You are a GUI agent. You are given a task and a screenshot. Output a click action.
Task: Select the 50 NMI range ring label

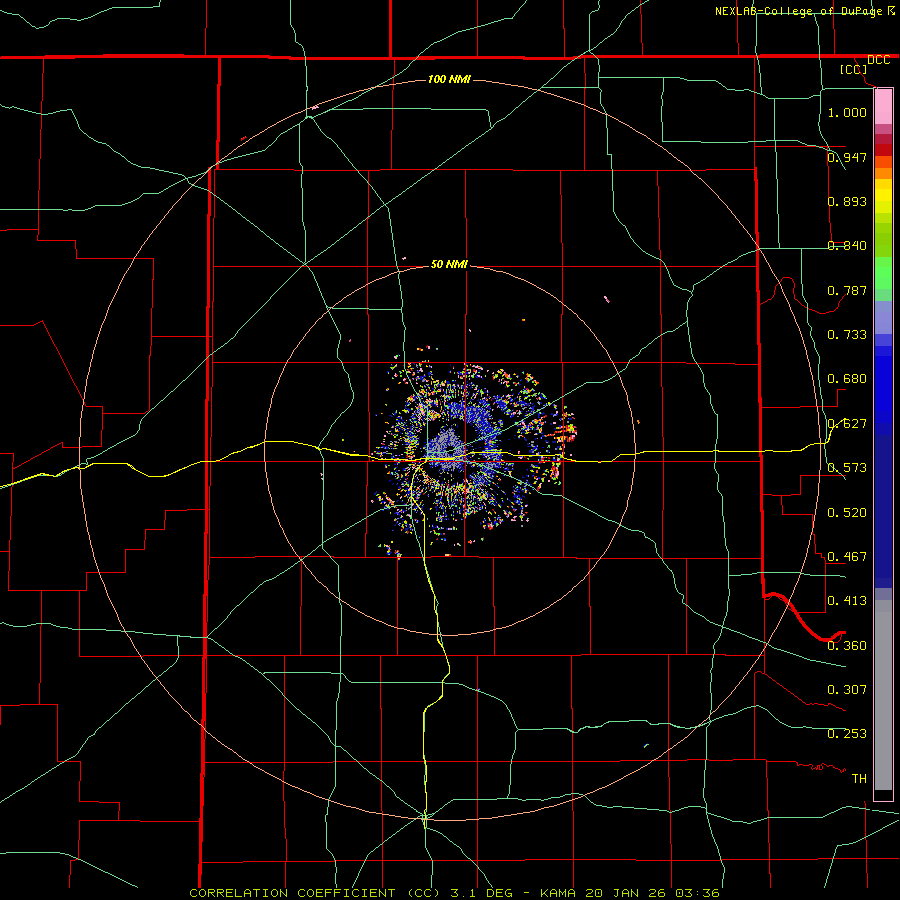449,264
